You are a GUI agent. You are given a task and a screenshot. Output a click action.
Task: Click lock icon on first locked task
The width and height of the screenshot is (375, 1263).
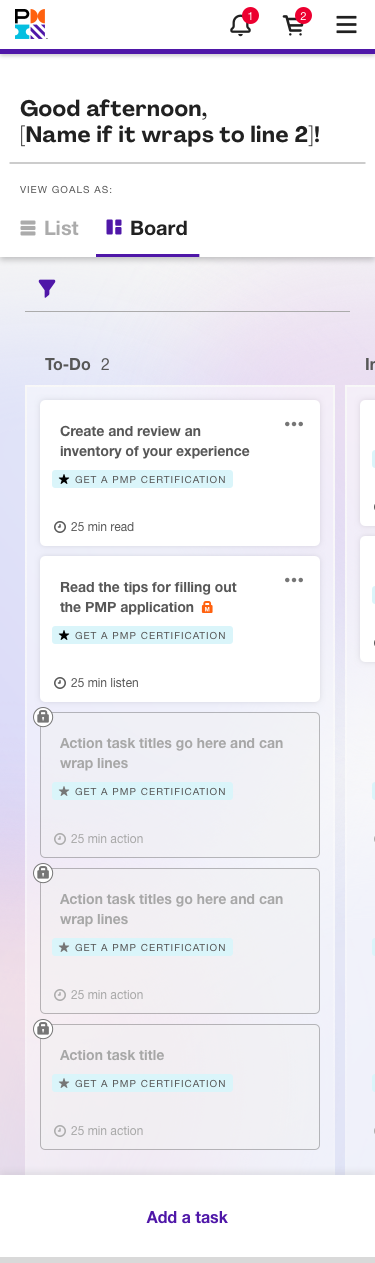coord(43,717)
